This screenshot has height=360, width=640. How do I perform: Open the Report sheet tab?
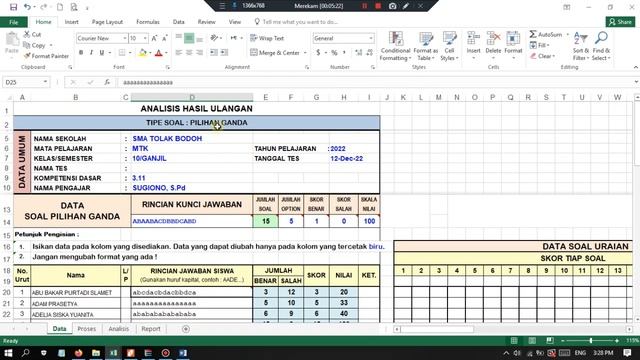click(151, 329)
